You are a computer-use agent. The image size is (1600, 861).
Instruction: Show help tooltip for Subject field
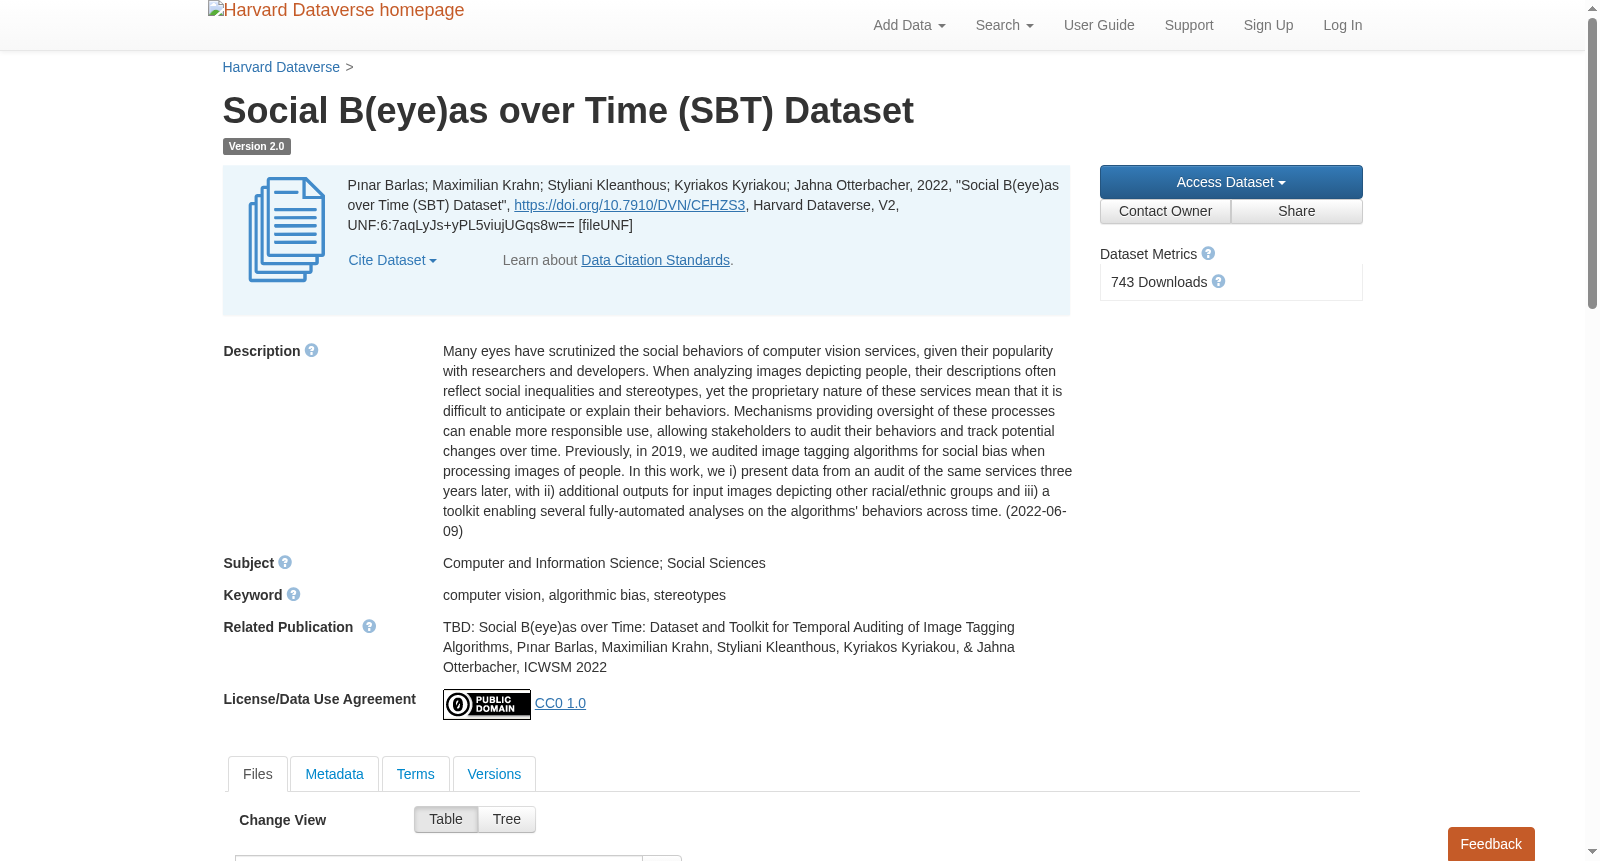(285, 563)
